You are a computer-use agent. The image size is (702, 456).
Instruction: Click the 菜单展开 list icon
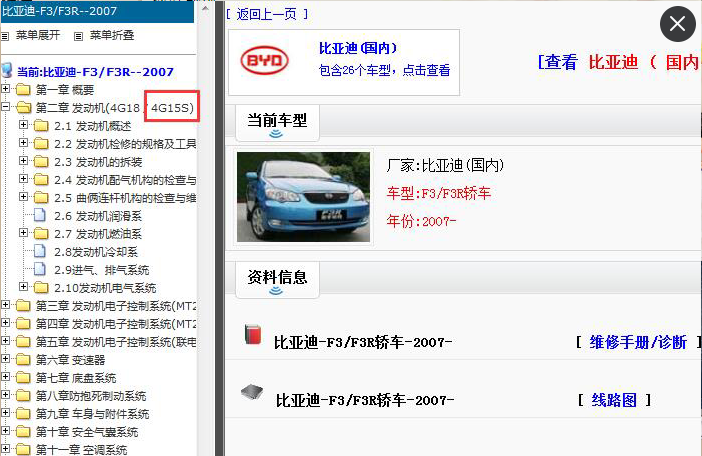(5, 36)
